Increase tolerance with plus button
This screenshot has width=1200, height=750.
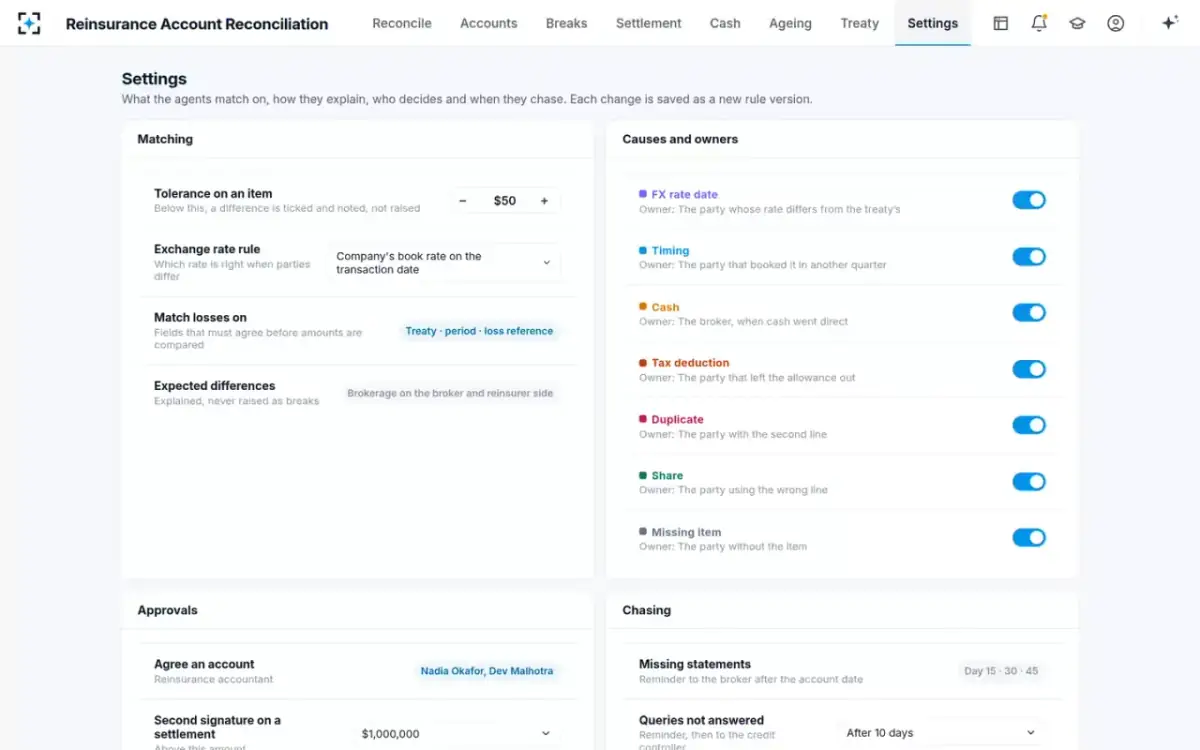tap(544, 201)
